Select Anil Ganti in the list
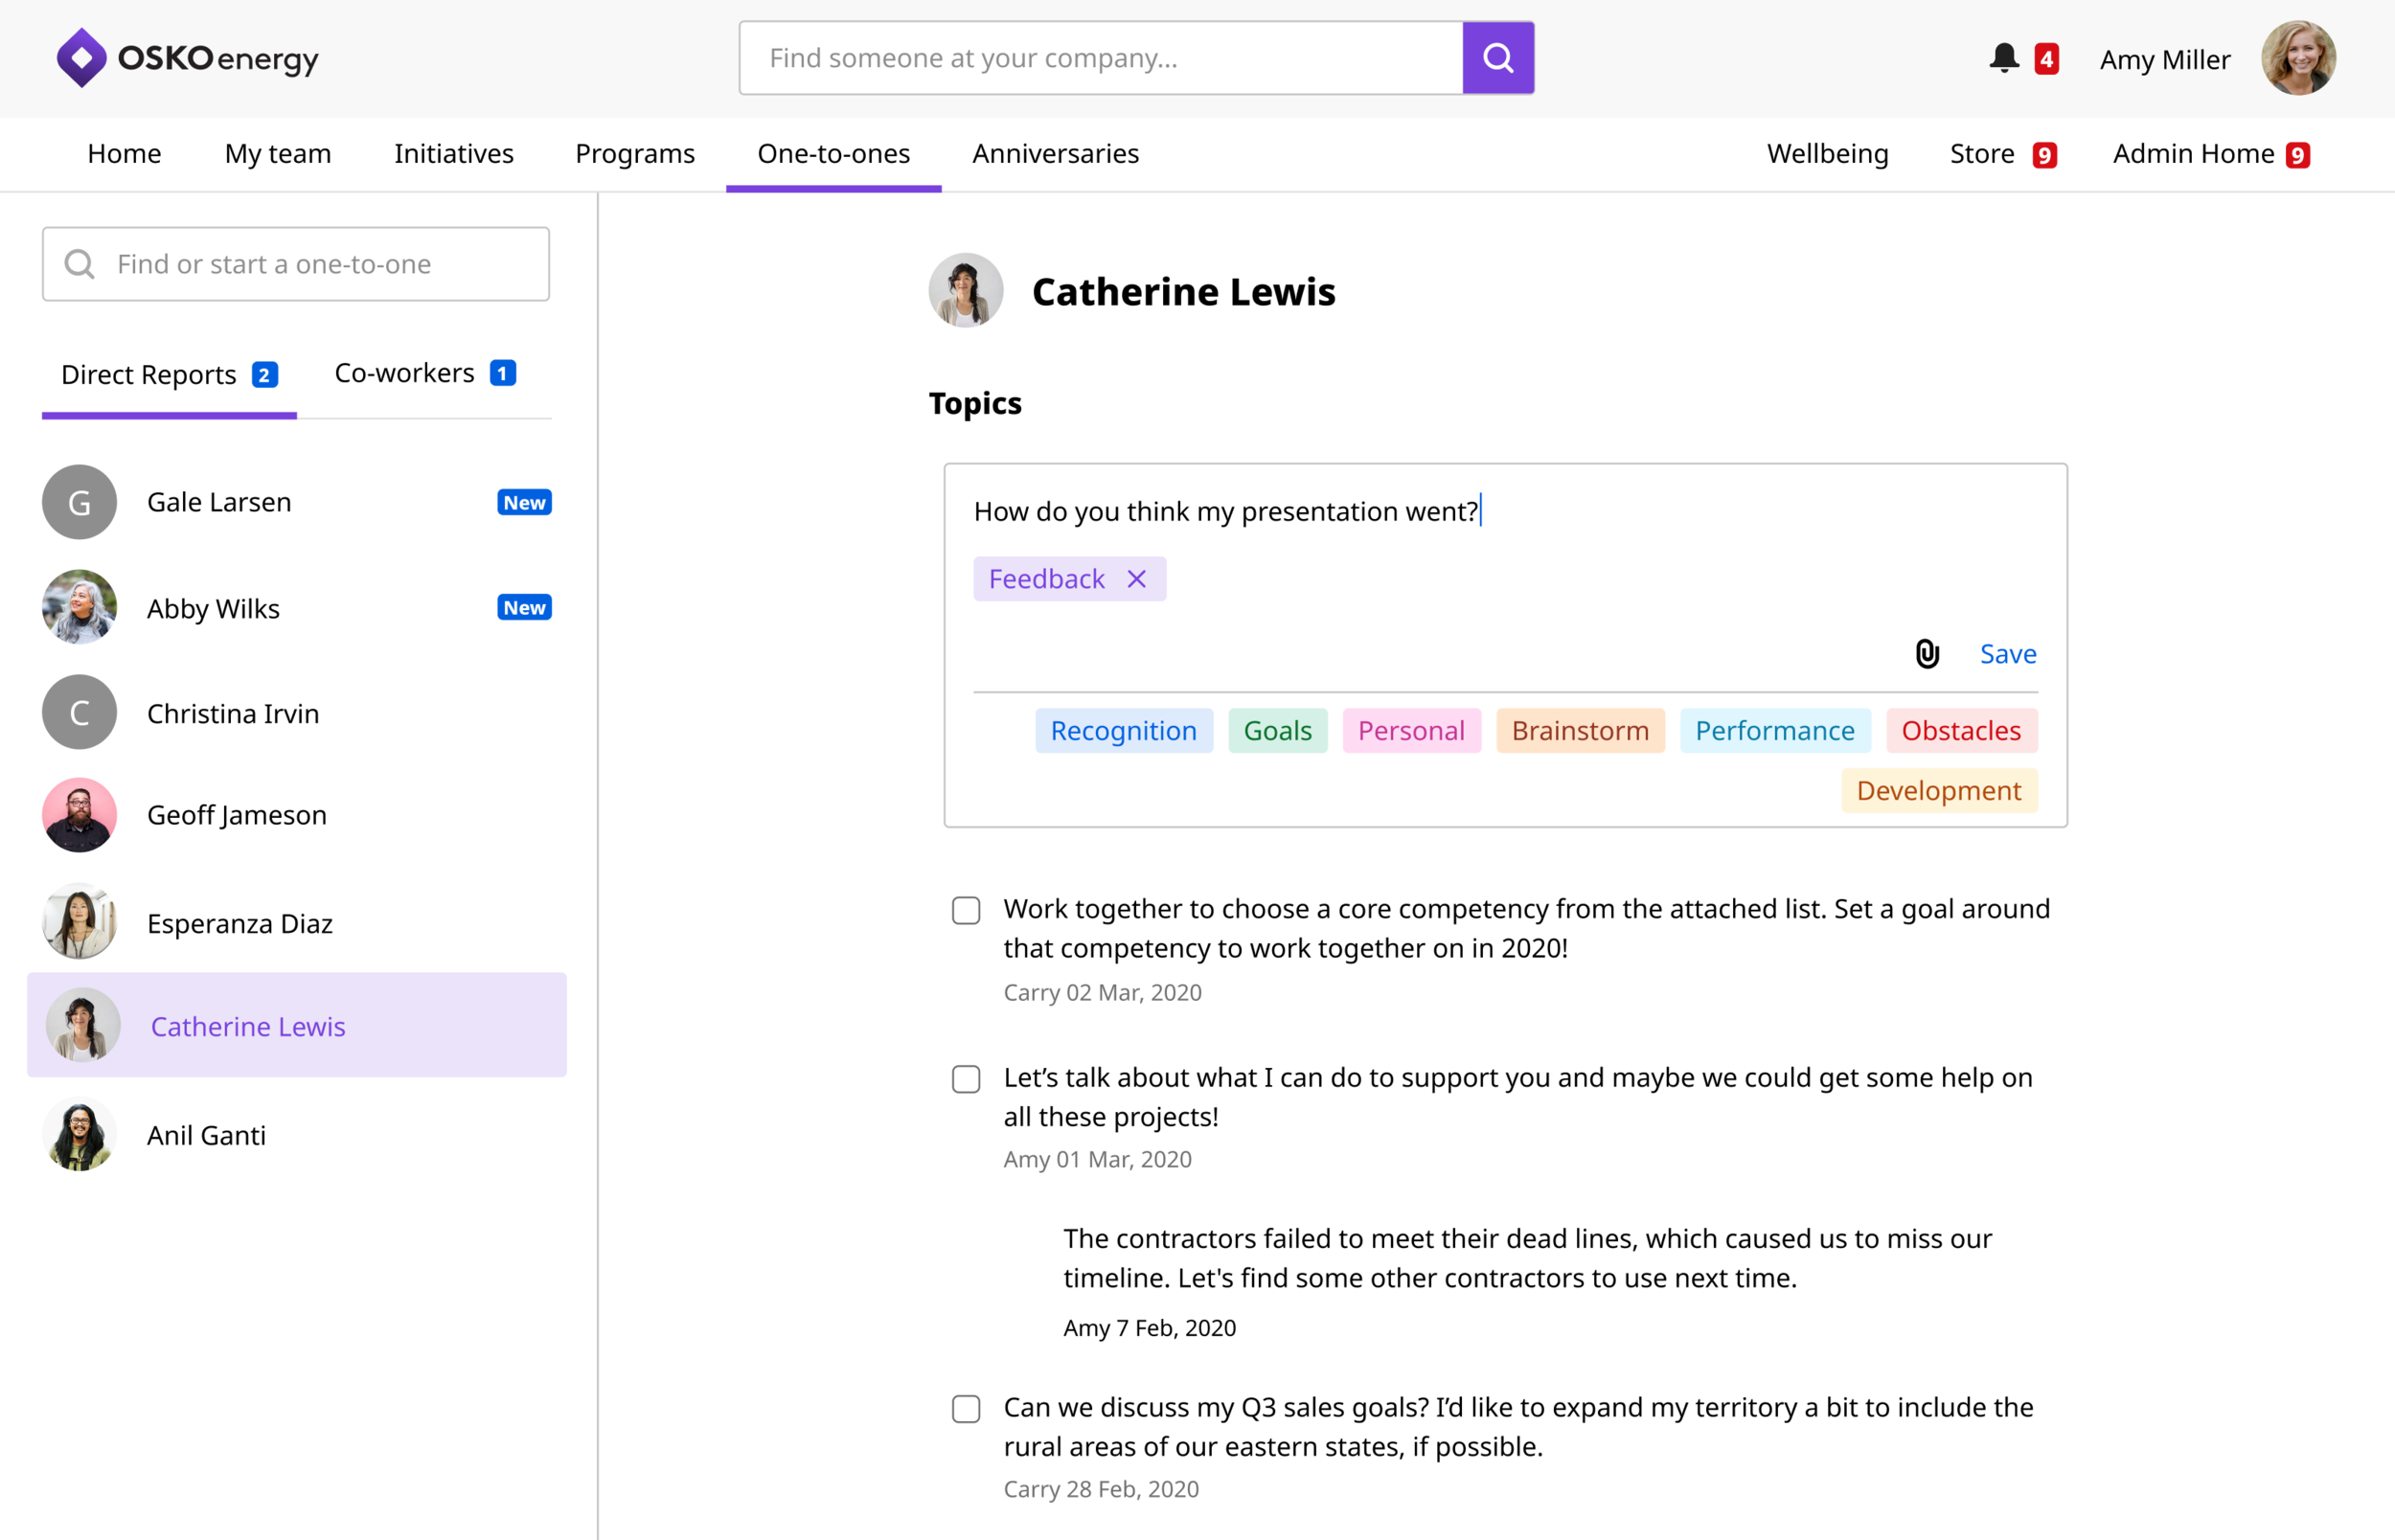The width and height of the screenshot is (2395, 1540). pos(297,1134)
